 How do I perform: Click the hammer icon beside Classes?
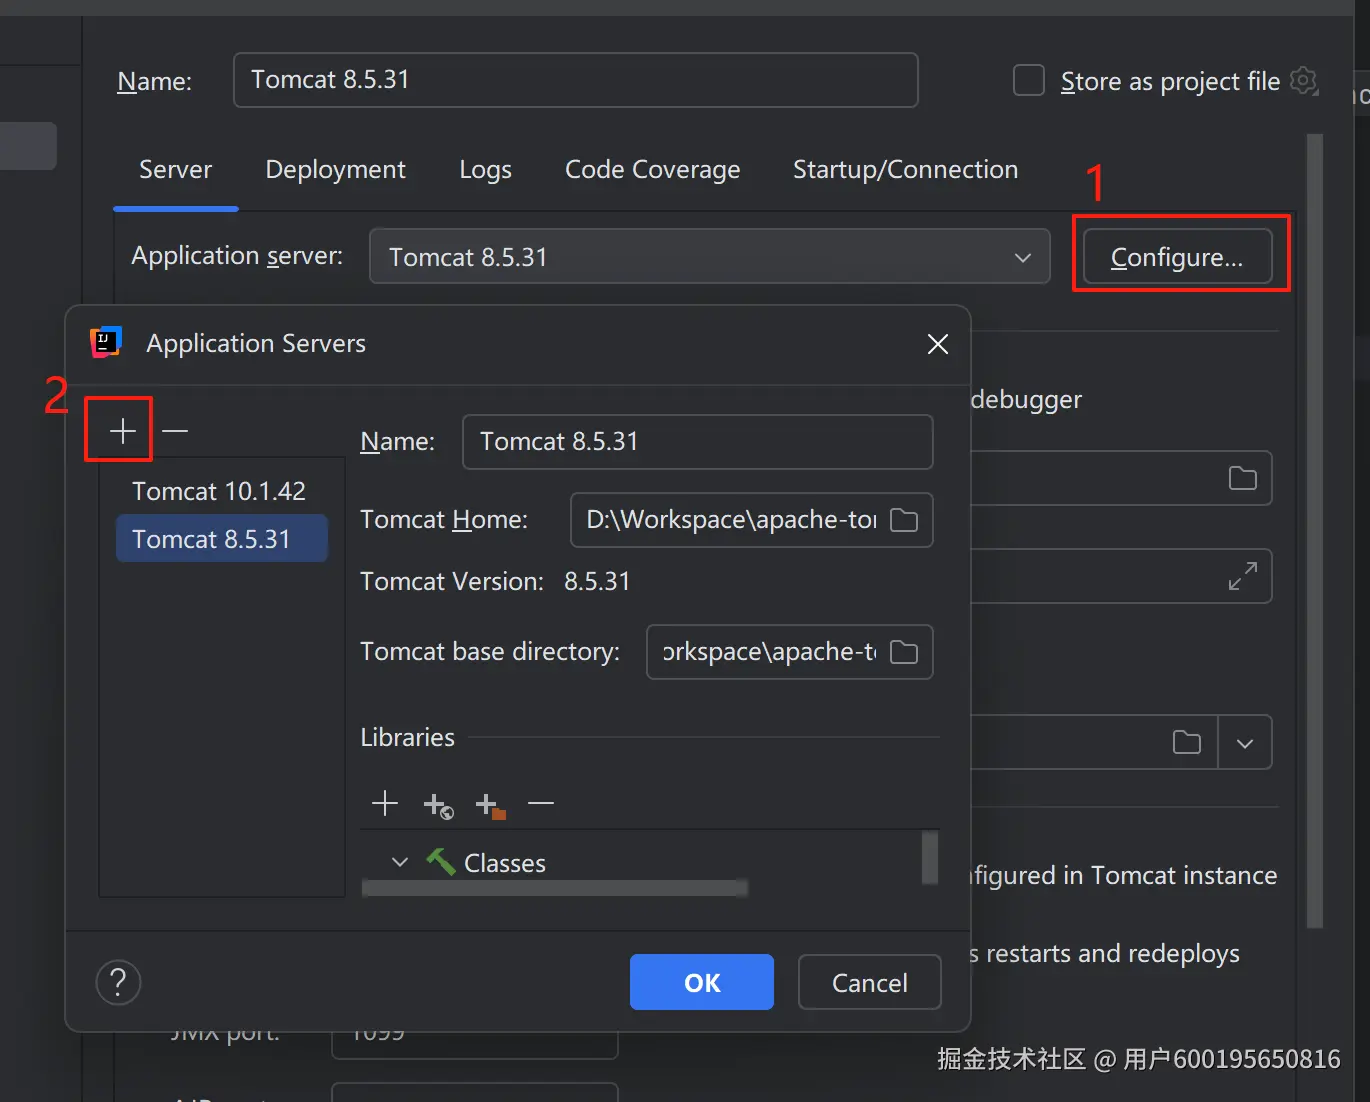(x=440, y=861)
